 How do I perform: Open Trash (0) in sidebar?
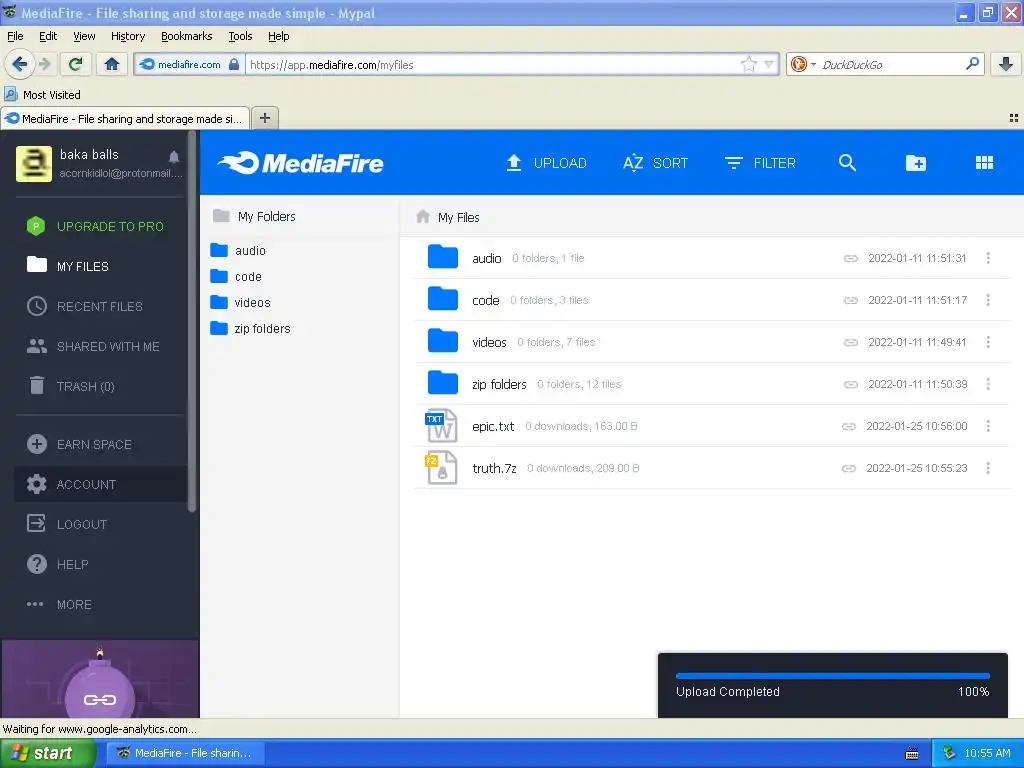[71, 387]
